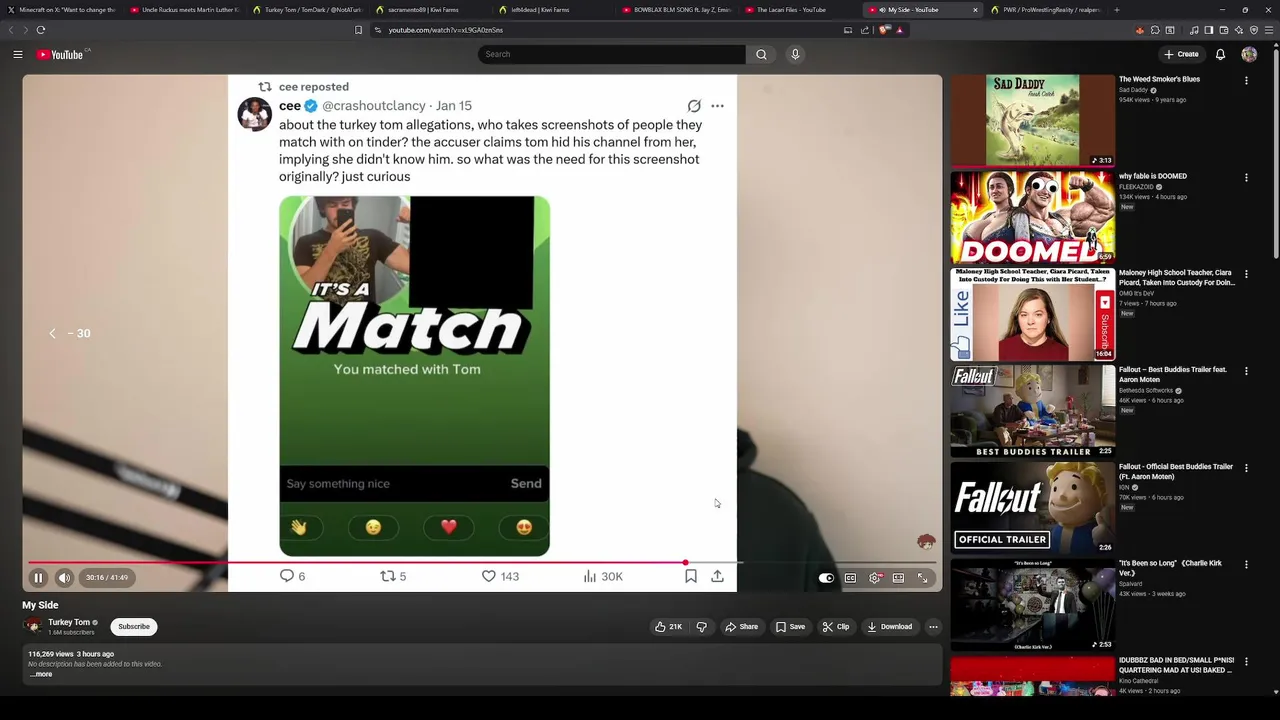Screen dimensions: 1280x720
Task: Switch to sacramento89 Kiwi Farms tab
Action: coord(431,10)
